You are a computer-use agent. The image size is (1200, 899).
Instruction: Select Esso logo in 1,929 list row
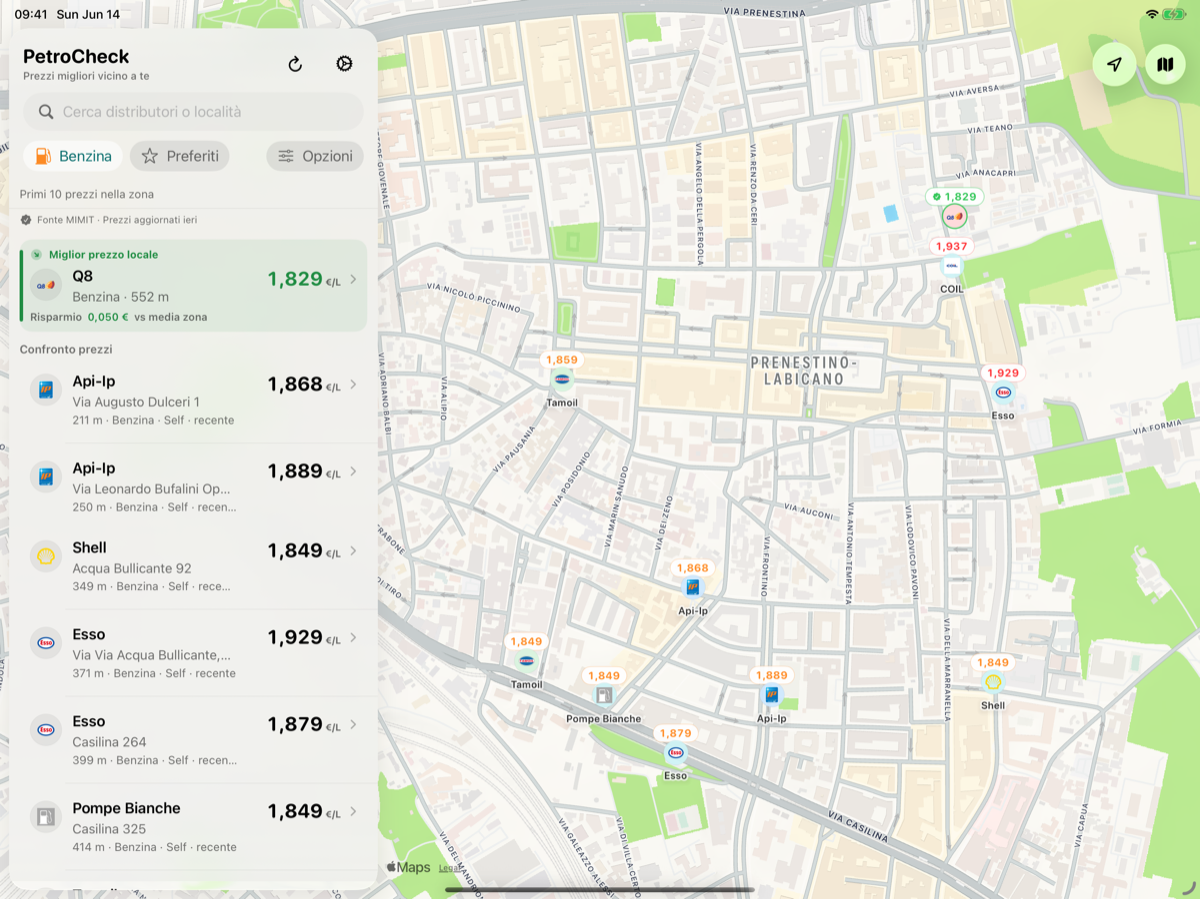click(45, 643)
